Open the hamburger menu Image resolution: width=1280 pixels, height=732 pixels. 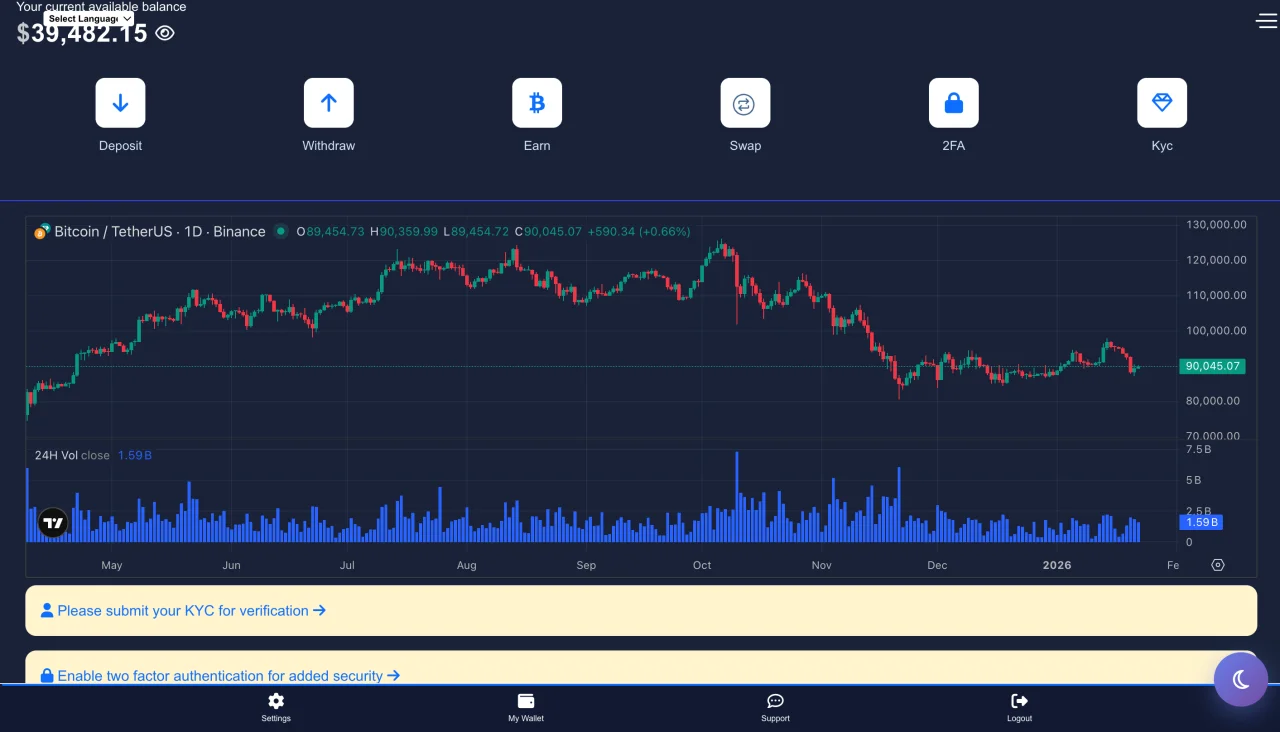[1266, 20]
